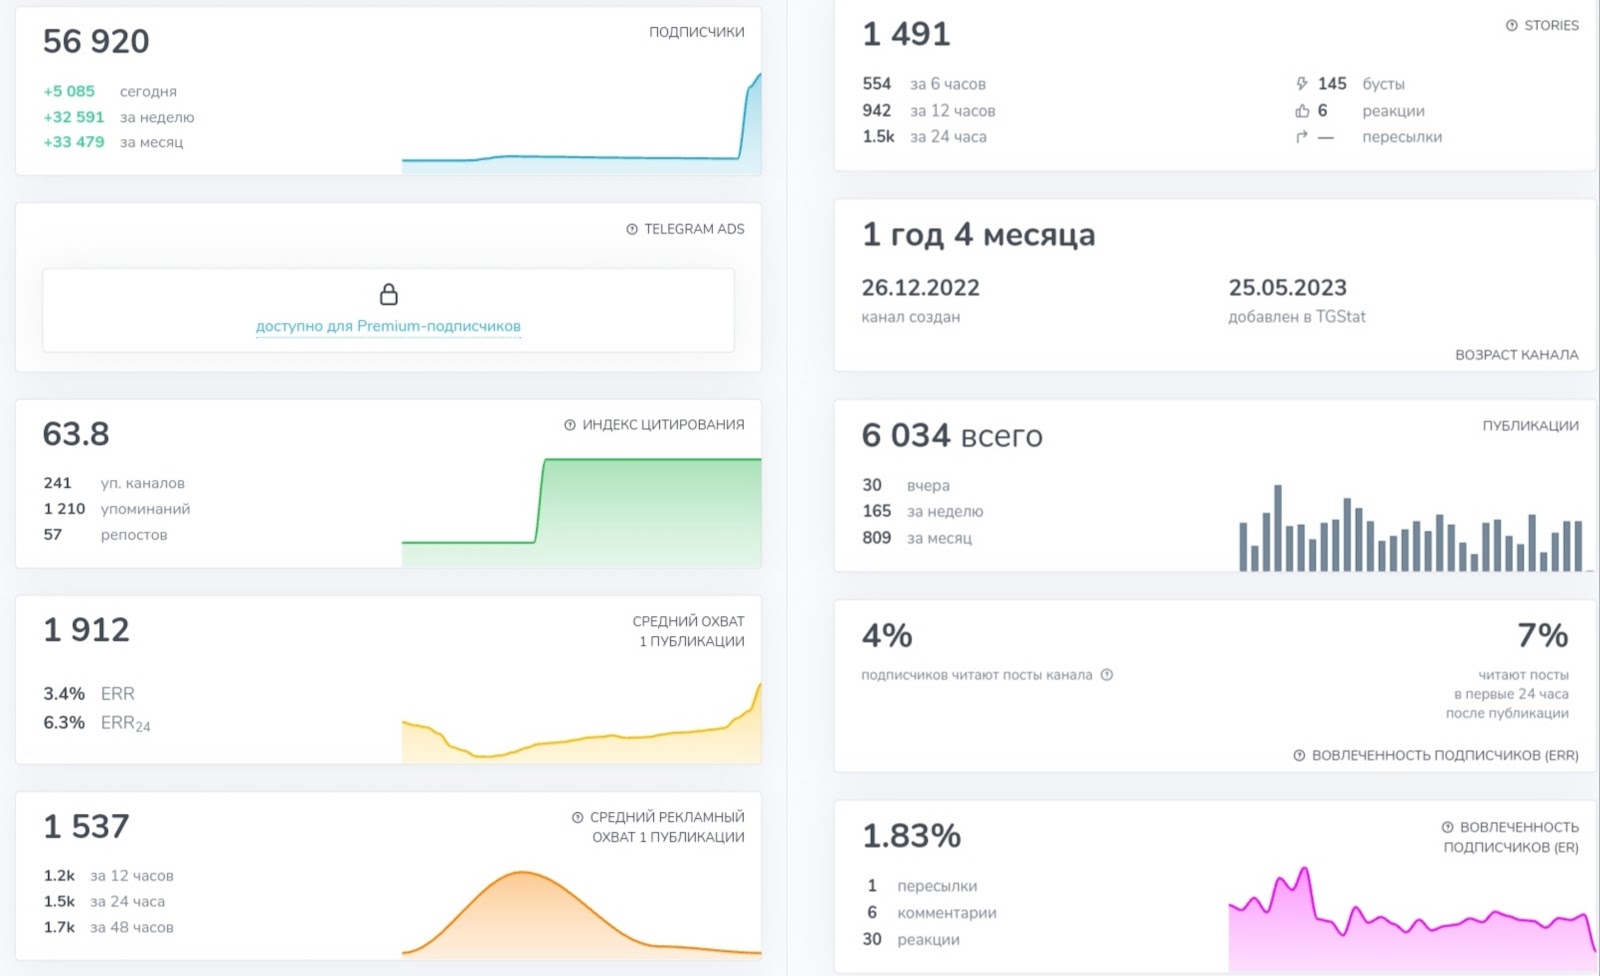Click the orange advertising reach chart

point(581,914)
